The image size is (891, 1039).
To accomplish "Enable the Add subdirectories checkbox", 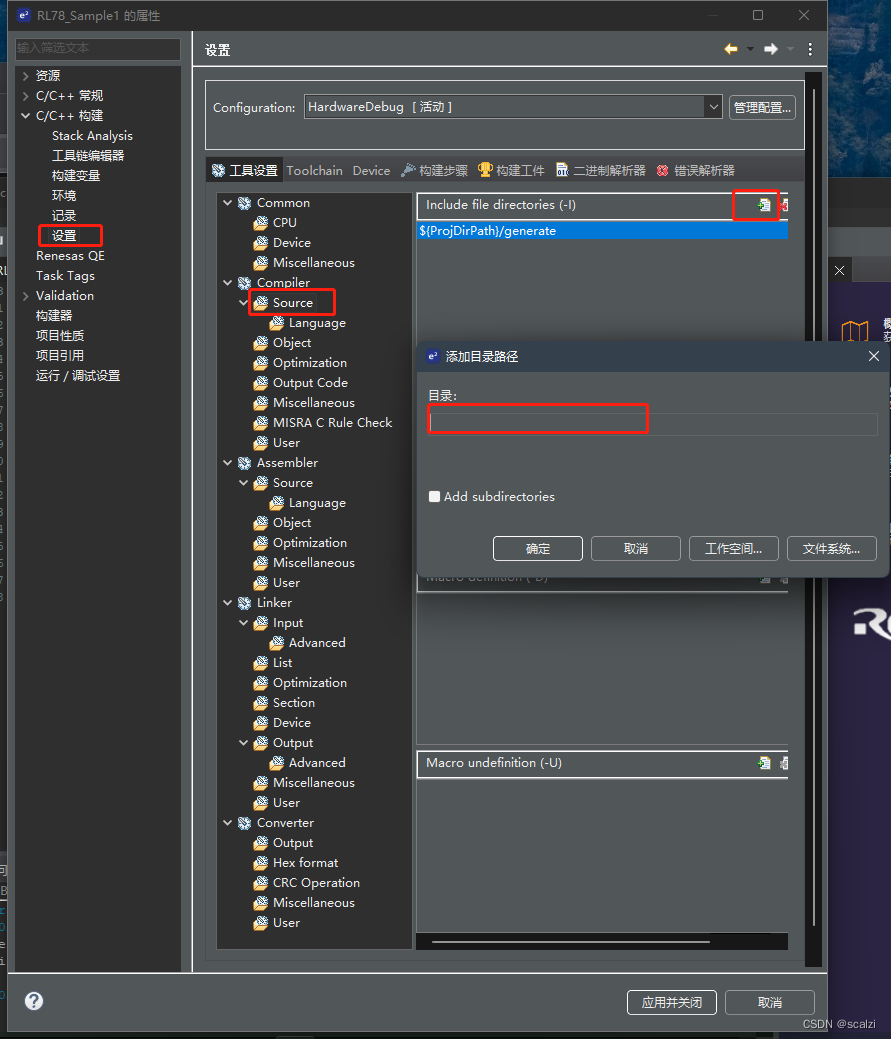I will pyautogui.click(x=434, y=496).
